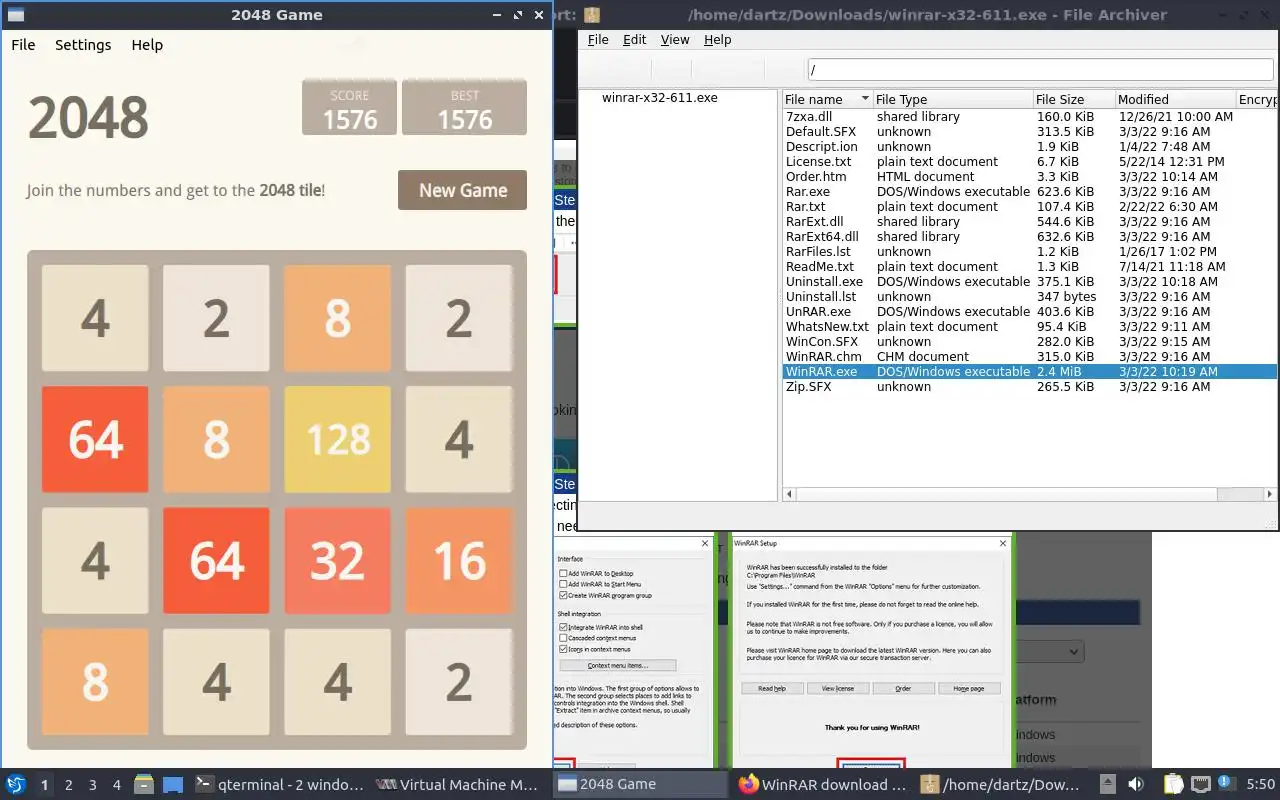Switch to qterminal in the taskbar
The width and height of the screenshot is (1280, 800).
(x=279, y=784)
